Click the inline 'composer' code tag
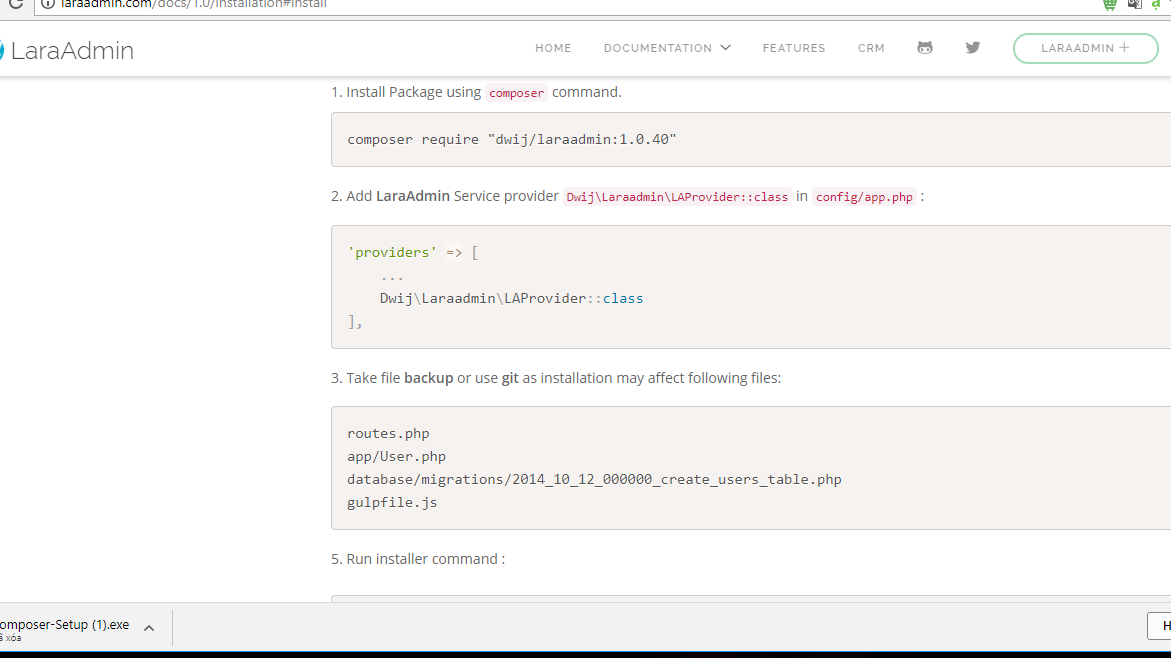The width and height of the screenshot is (1171, 658). tap(516, 93)
